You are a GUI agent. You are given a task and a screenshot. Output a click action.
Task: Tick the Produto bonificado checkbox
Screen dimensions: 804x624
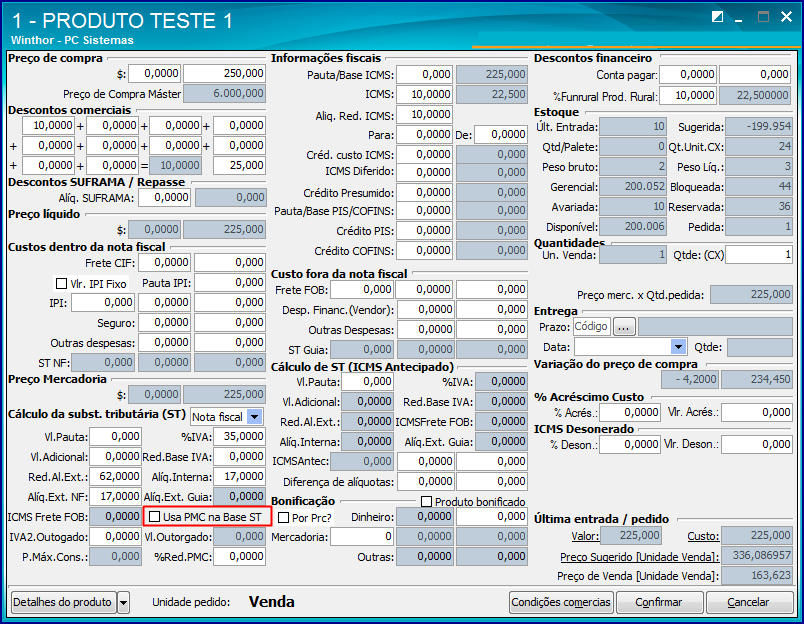(426, 501)
